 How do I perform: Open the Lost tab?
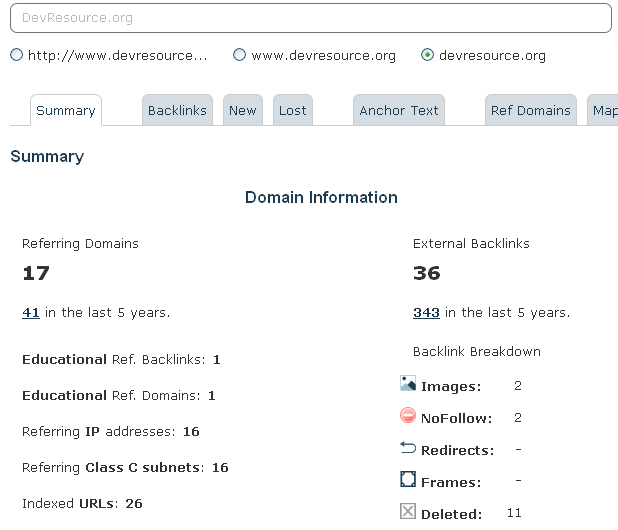point(293,110)
